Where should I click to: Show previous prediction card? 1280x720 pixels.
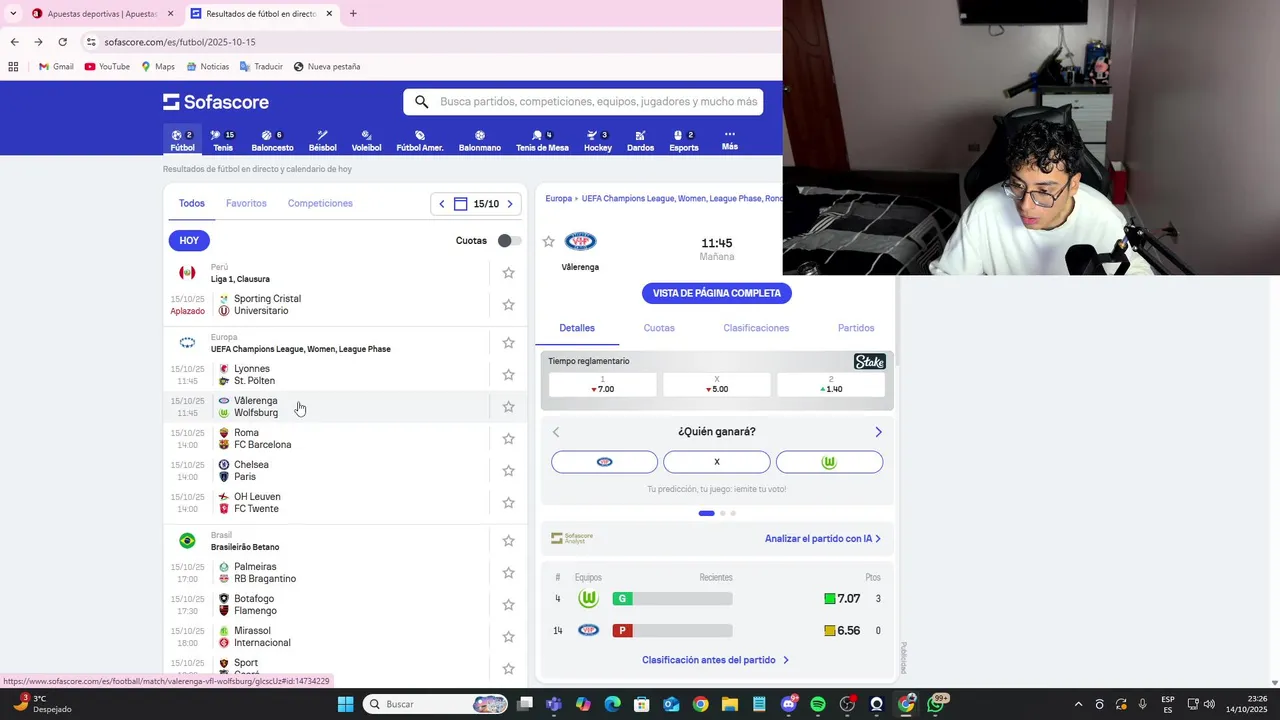point(556,432)
